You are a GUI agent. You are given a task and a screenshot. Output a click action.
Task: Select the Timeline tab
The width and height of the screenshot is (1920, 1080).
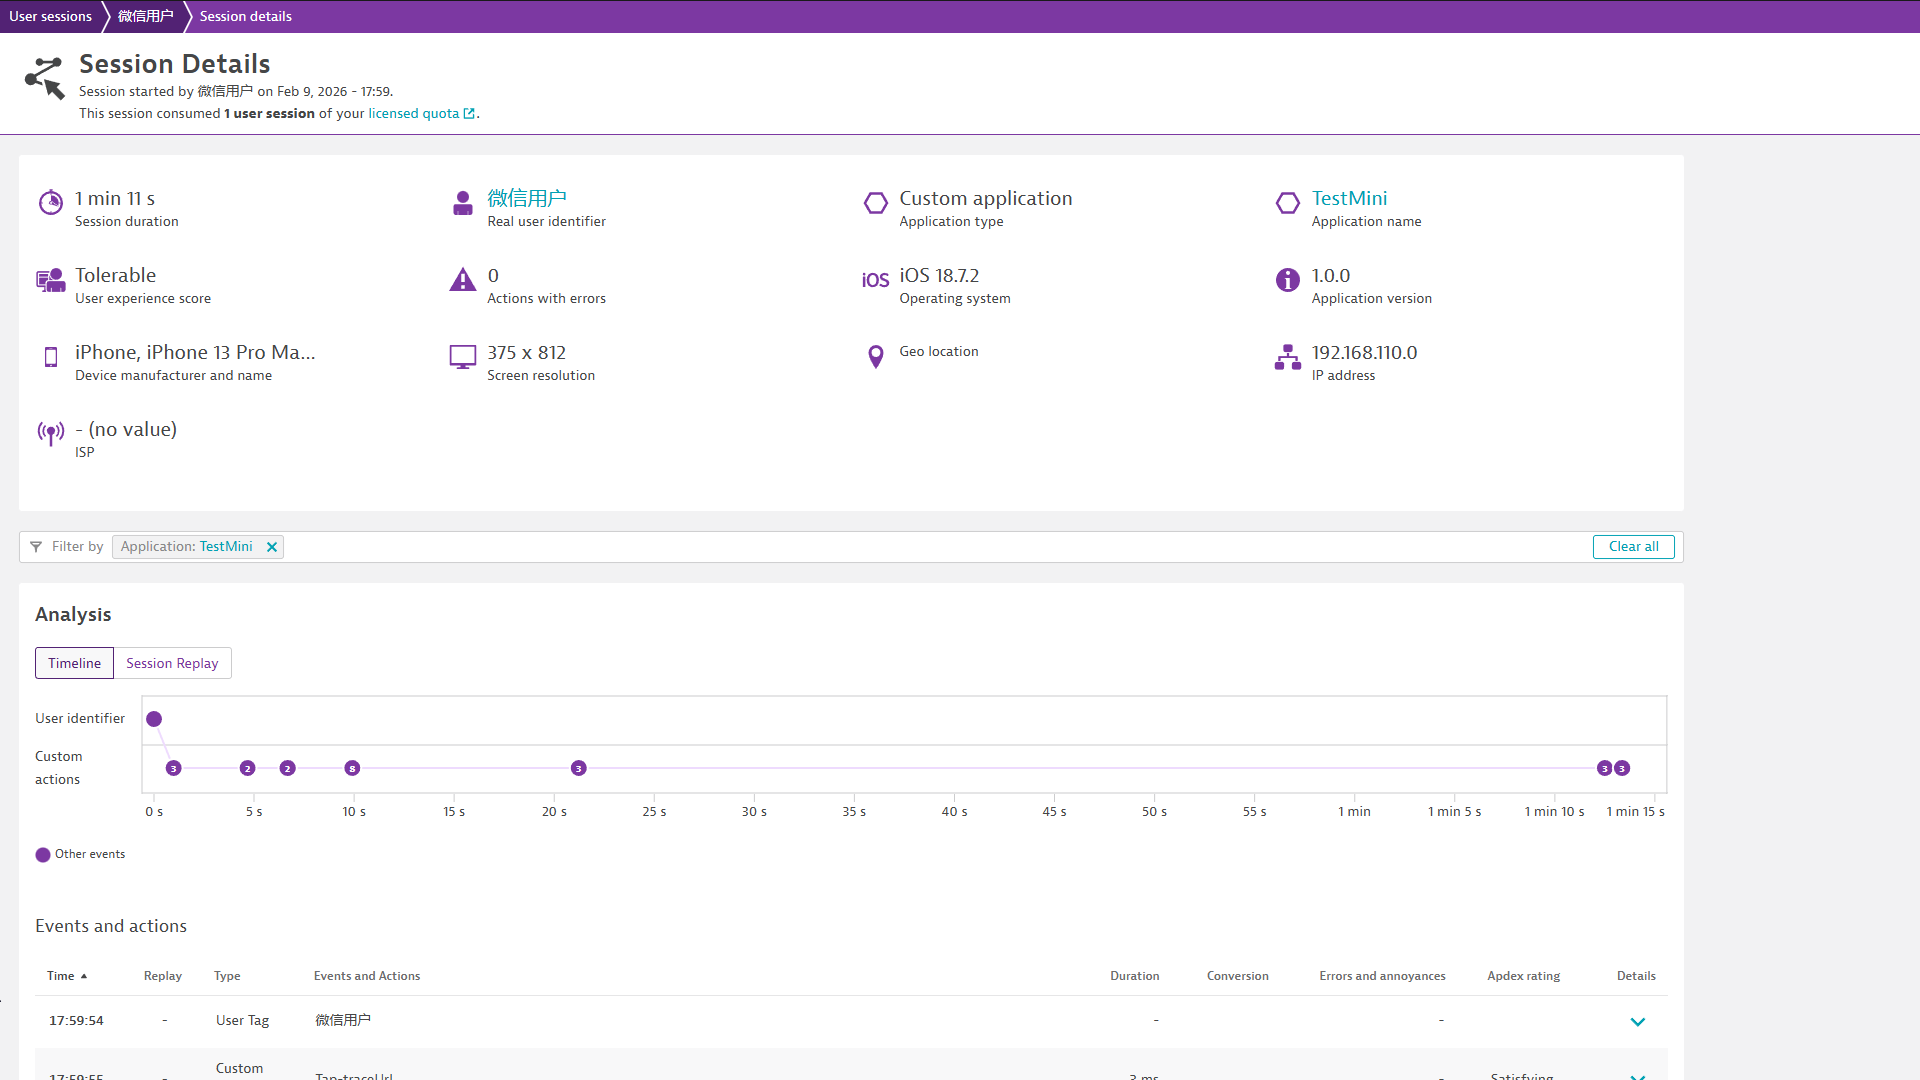pyautogui.click(x=74, y=663)
